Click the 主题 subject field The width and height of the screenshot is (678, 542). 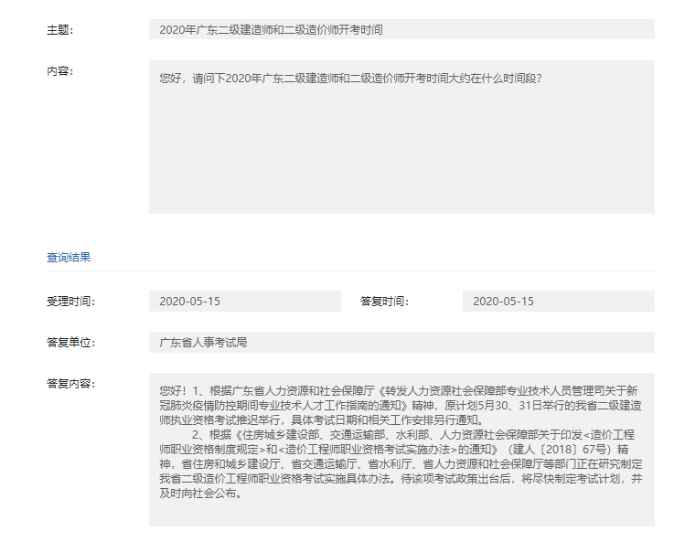tap(402, 29)
